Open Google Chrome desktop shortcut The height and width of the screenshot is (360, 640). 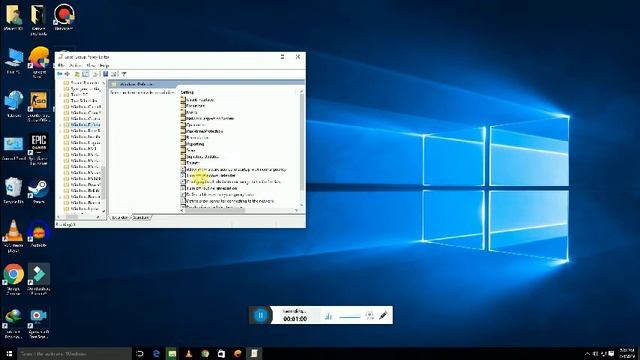pos(13,280)
